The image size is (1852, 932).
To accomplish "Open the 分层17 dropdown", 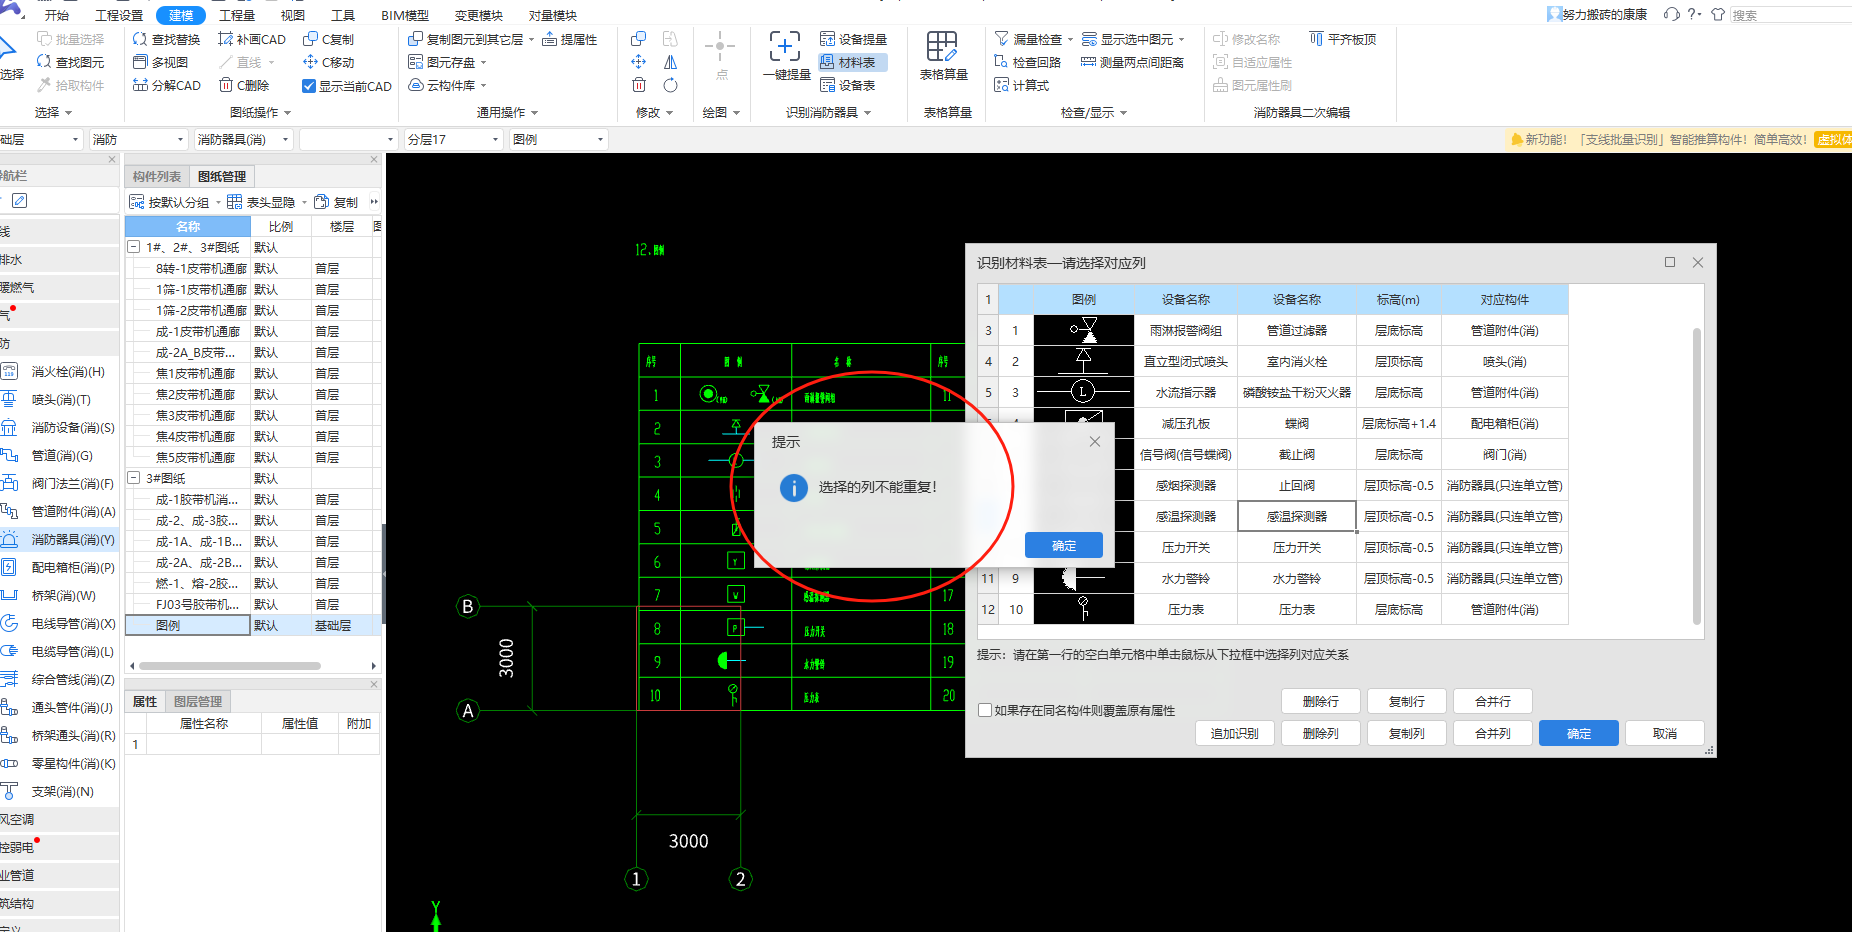I will click(x=453, y=139).
